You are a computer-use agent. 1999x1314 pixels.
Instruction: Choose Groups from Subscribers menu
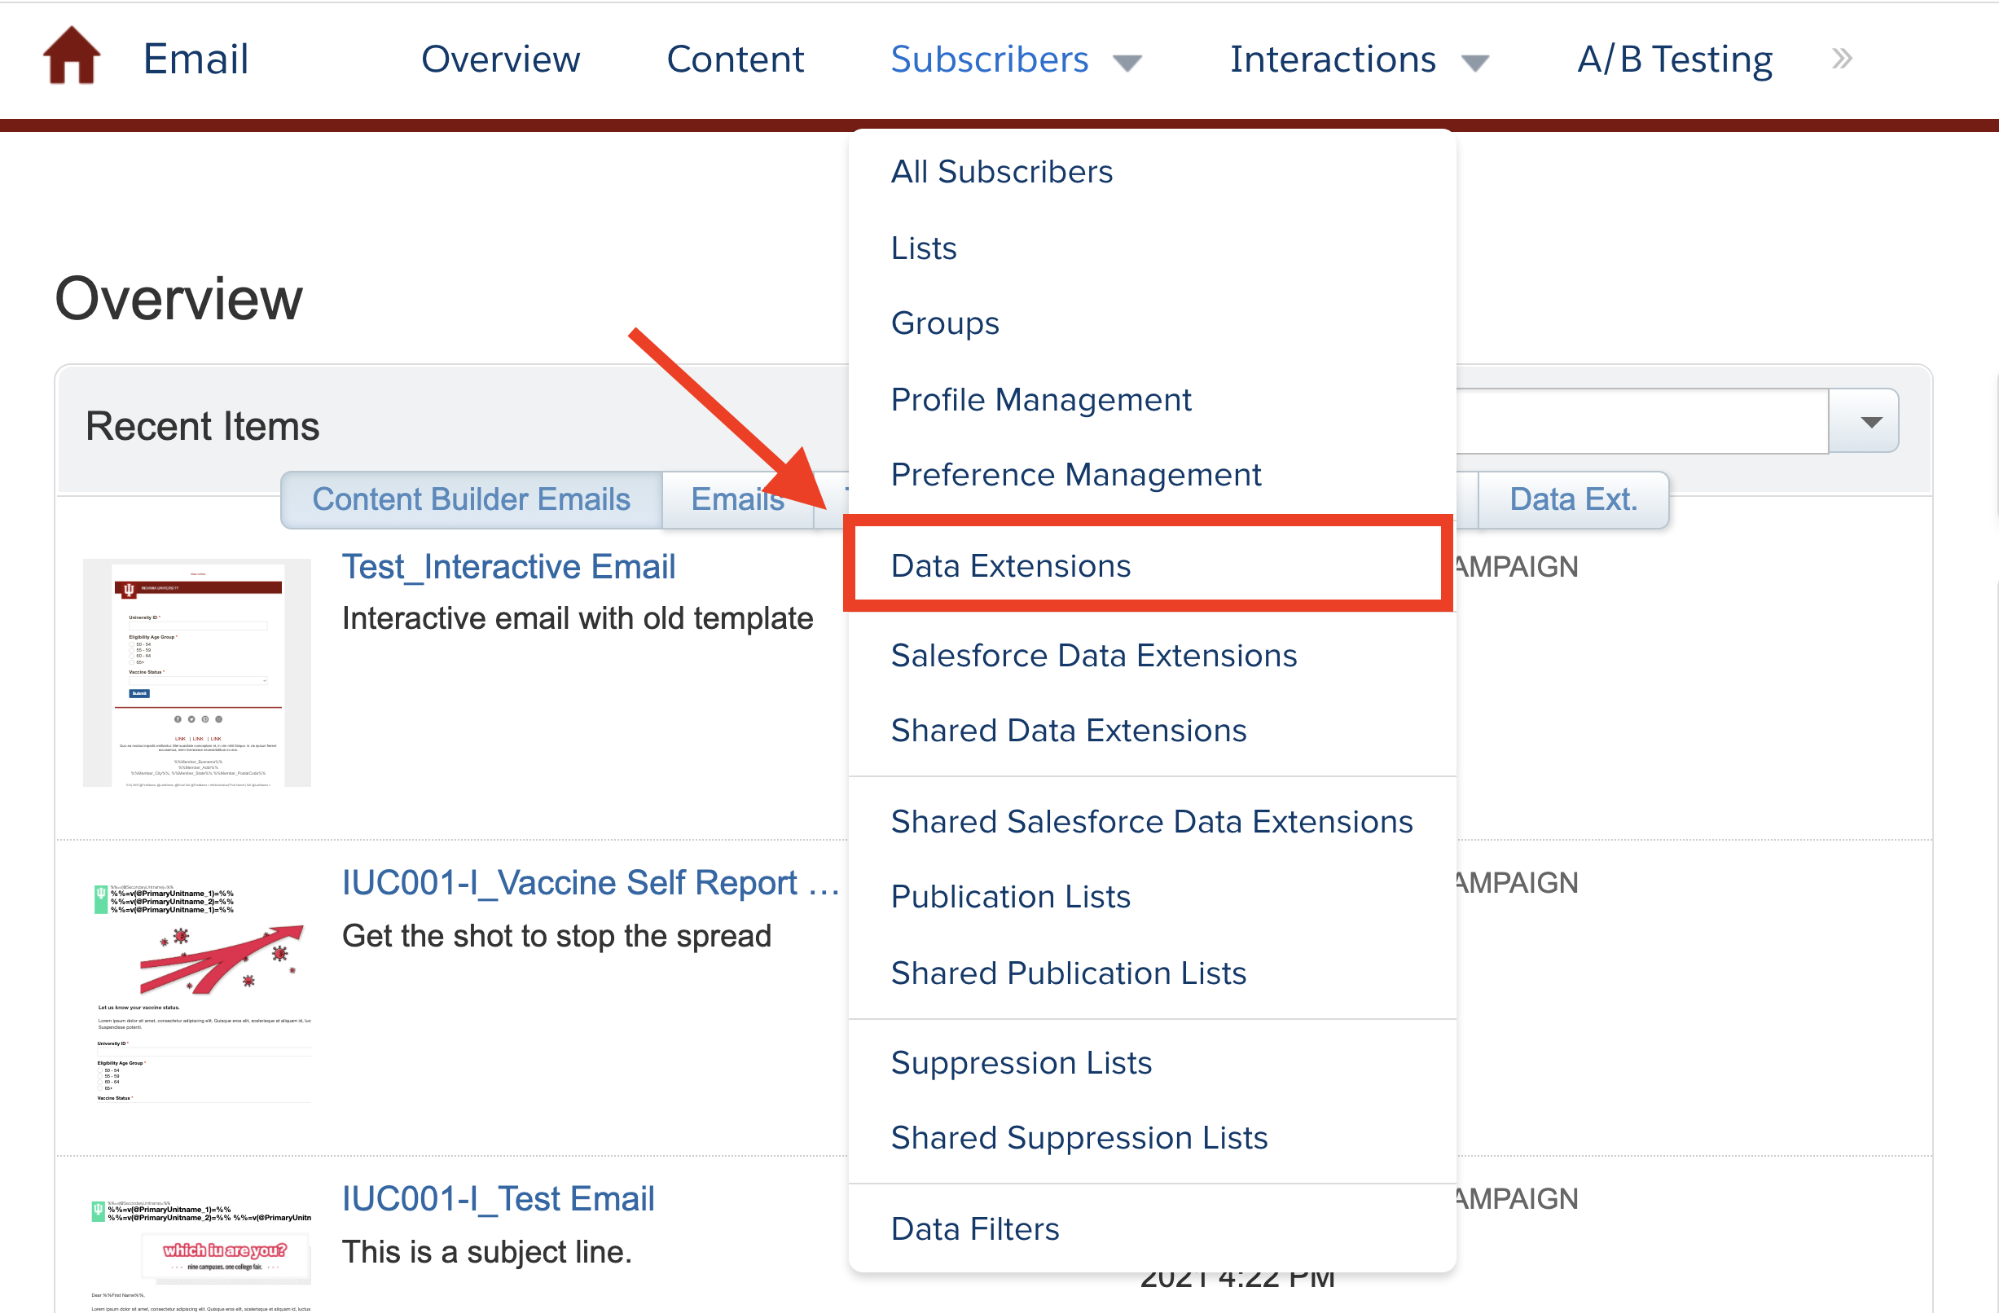(945, 323)
